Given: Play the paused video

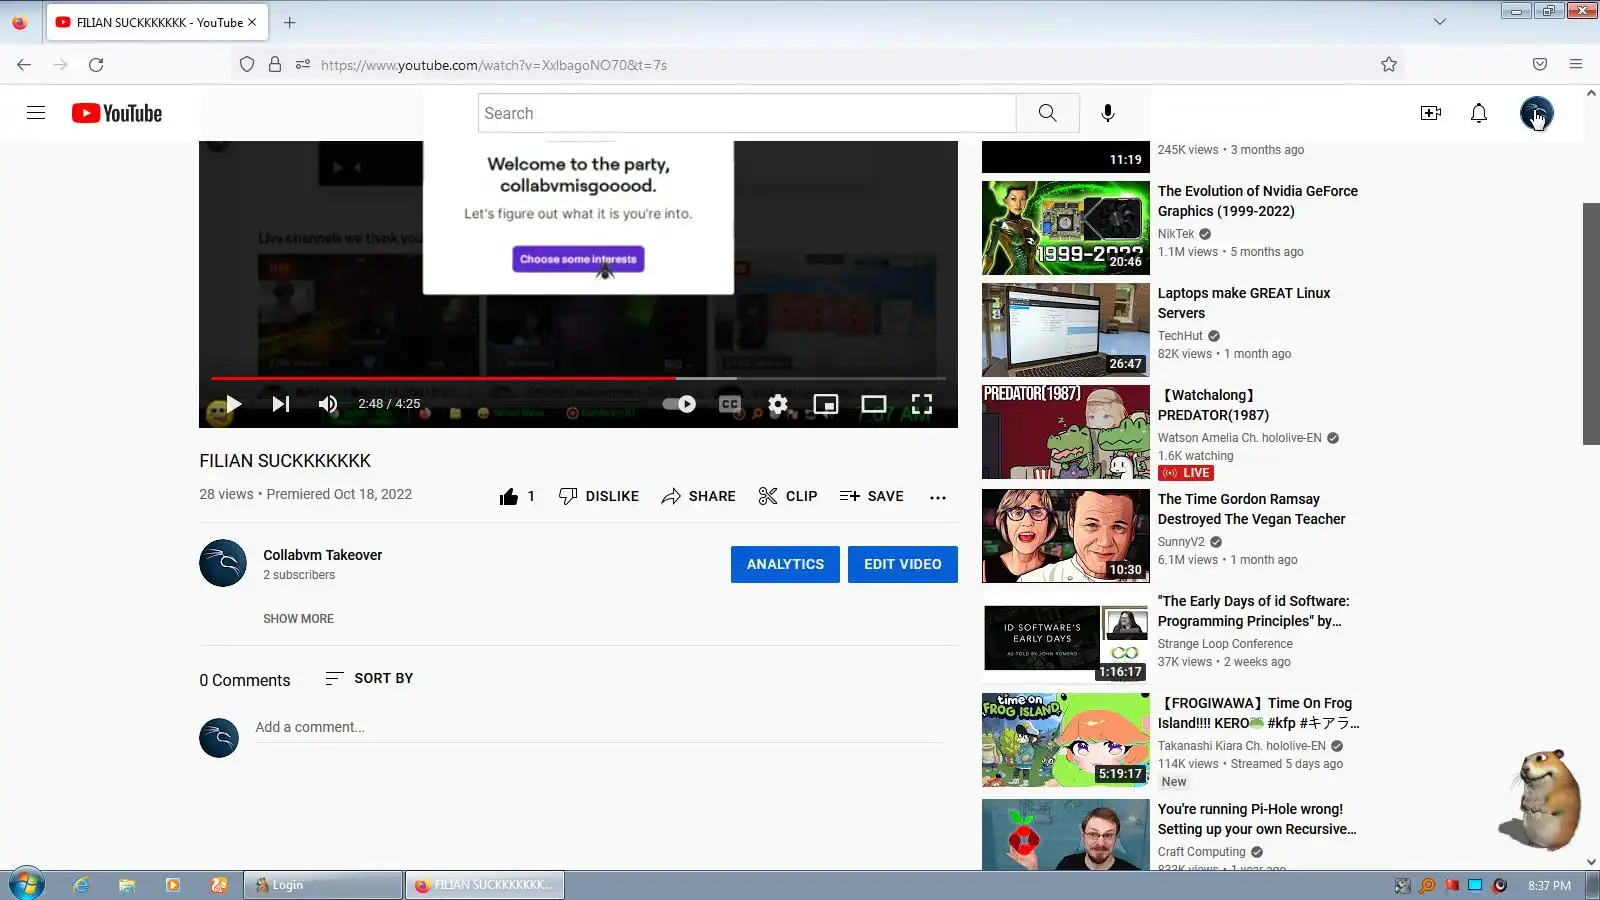Looking at the screenshot, I should [x=233, y=404].
